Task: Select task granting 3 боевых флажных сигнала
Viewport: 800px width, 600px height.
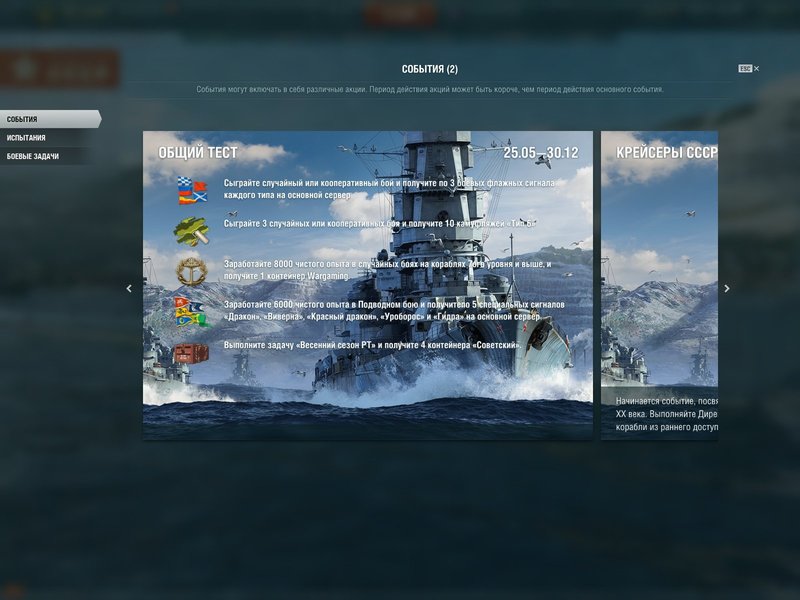Action: (389, 189)
